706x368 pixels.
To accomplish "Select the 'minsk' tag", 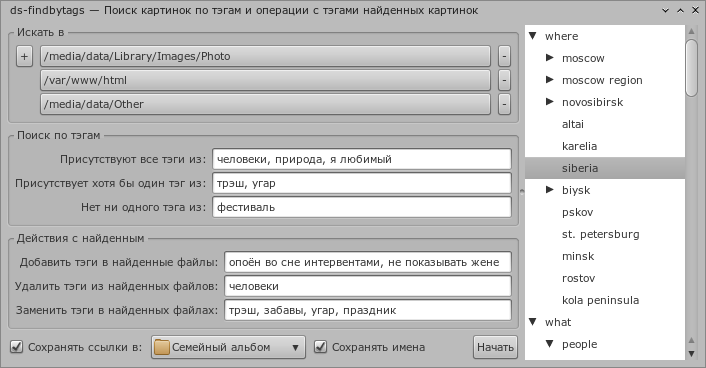I will (578, 256).
